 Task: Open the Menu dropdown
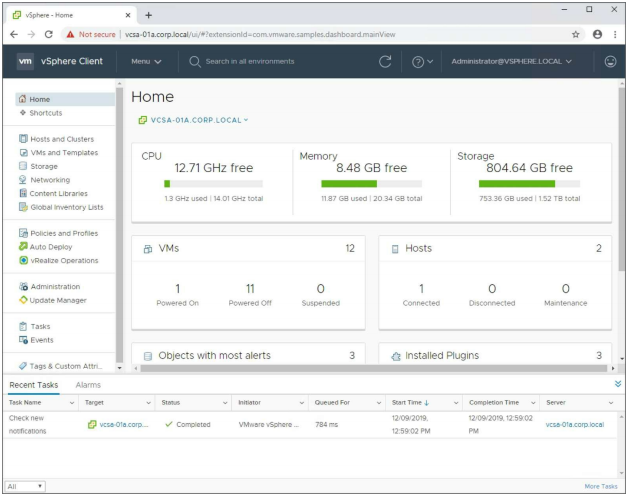(x=146, y=61)
